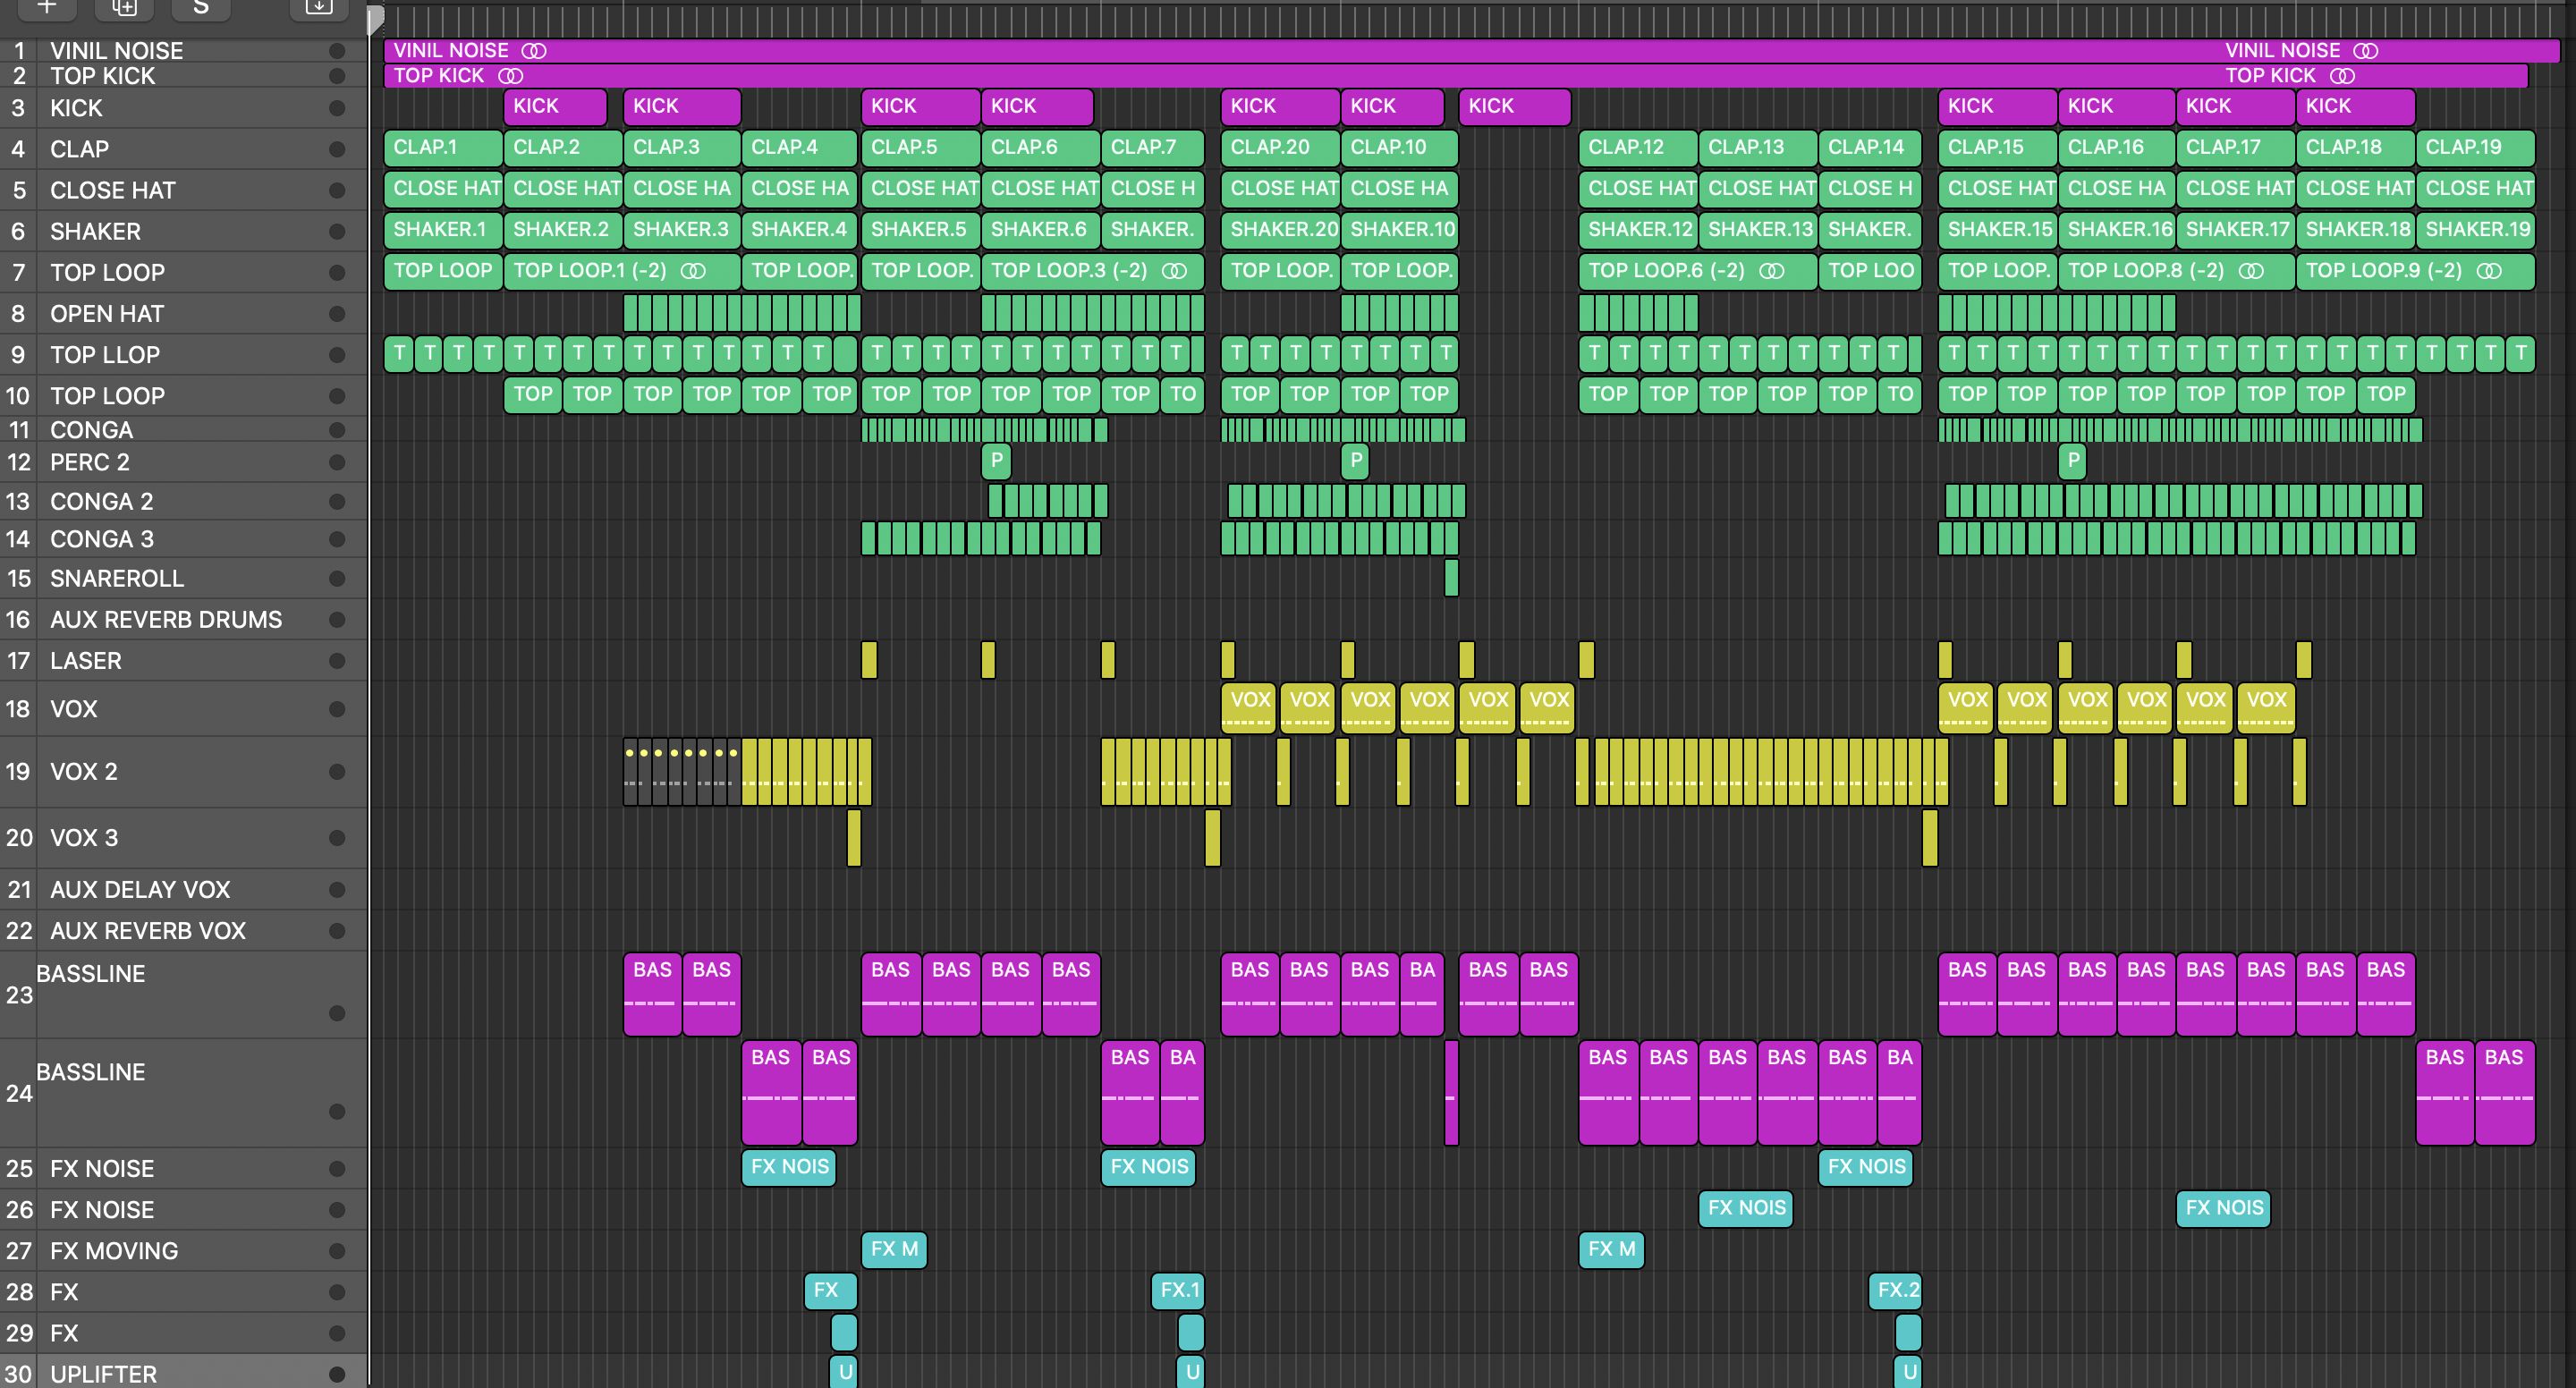The width and height of the screenshot is (2576, 1388).
Task: Select track header KICK
Action: (184, 108)
